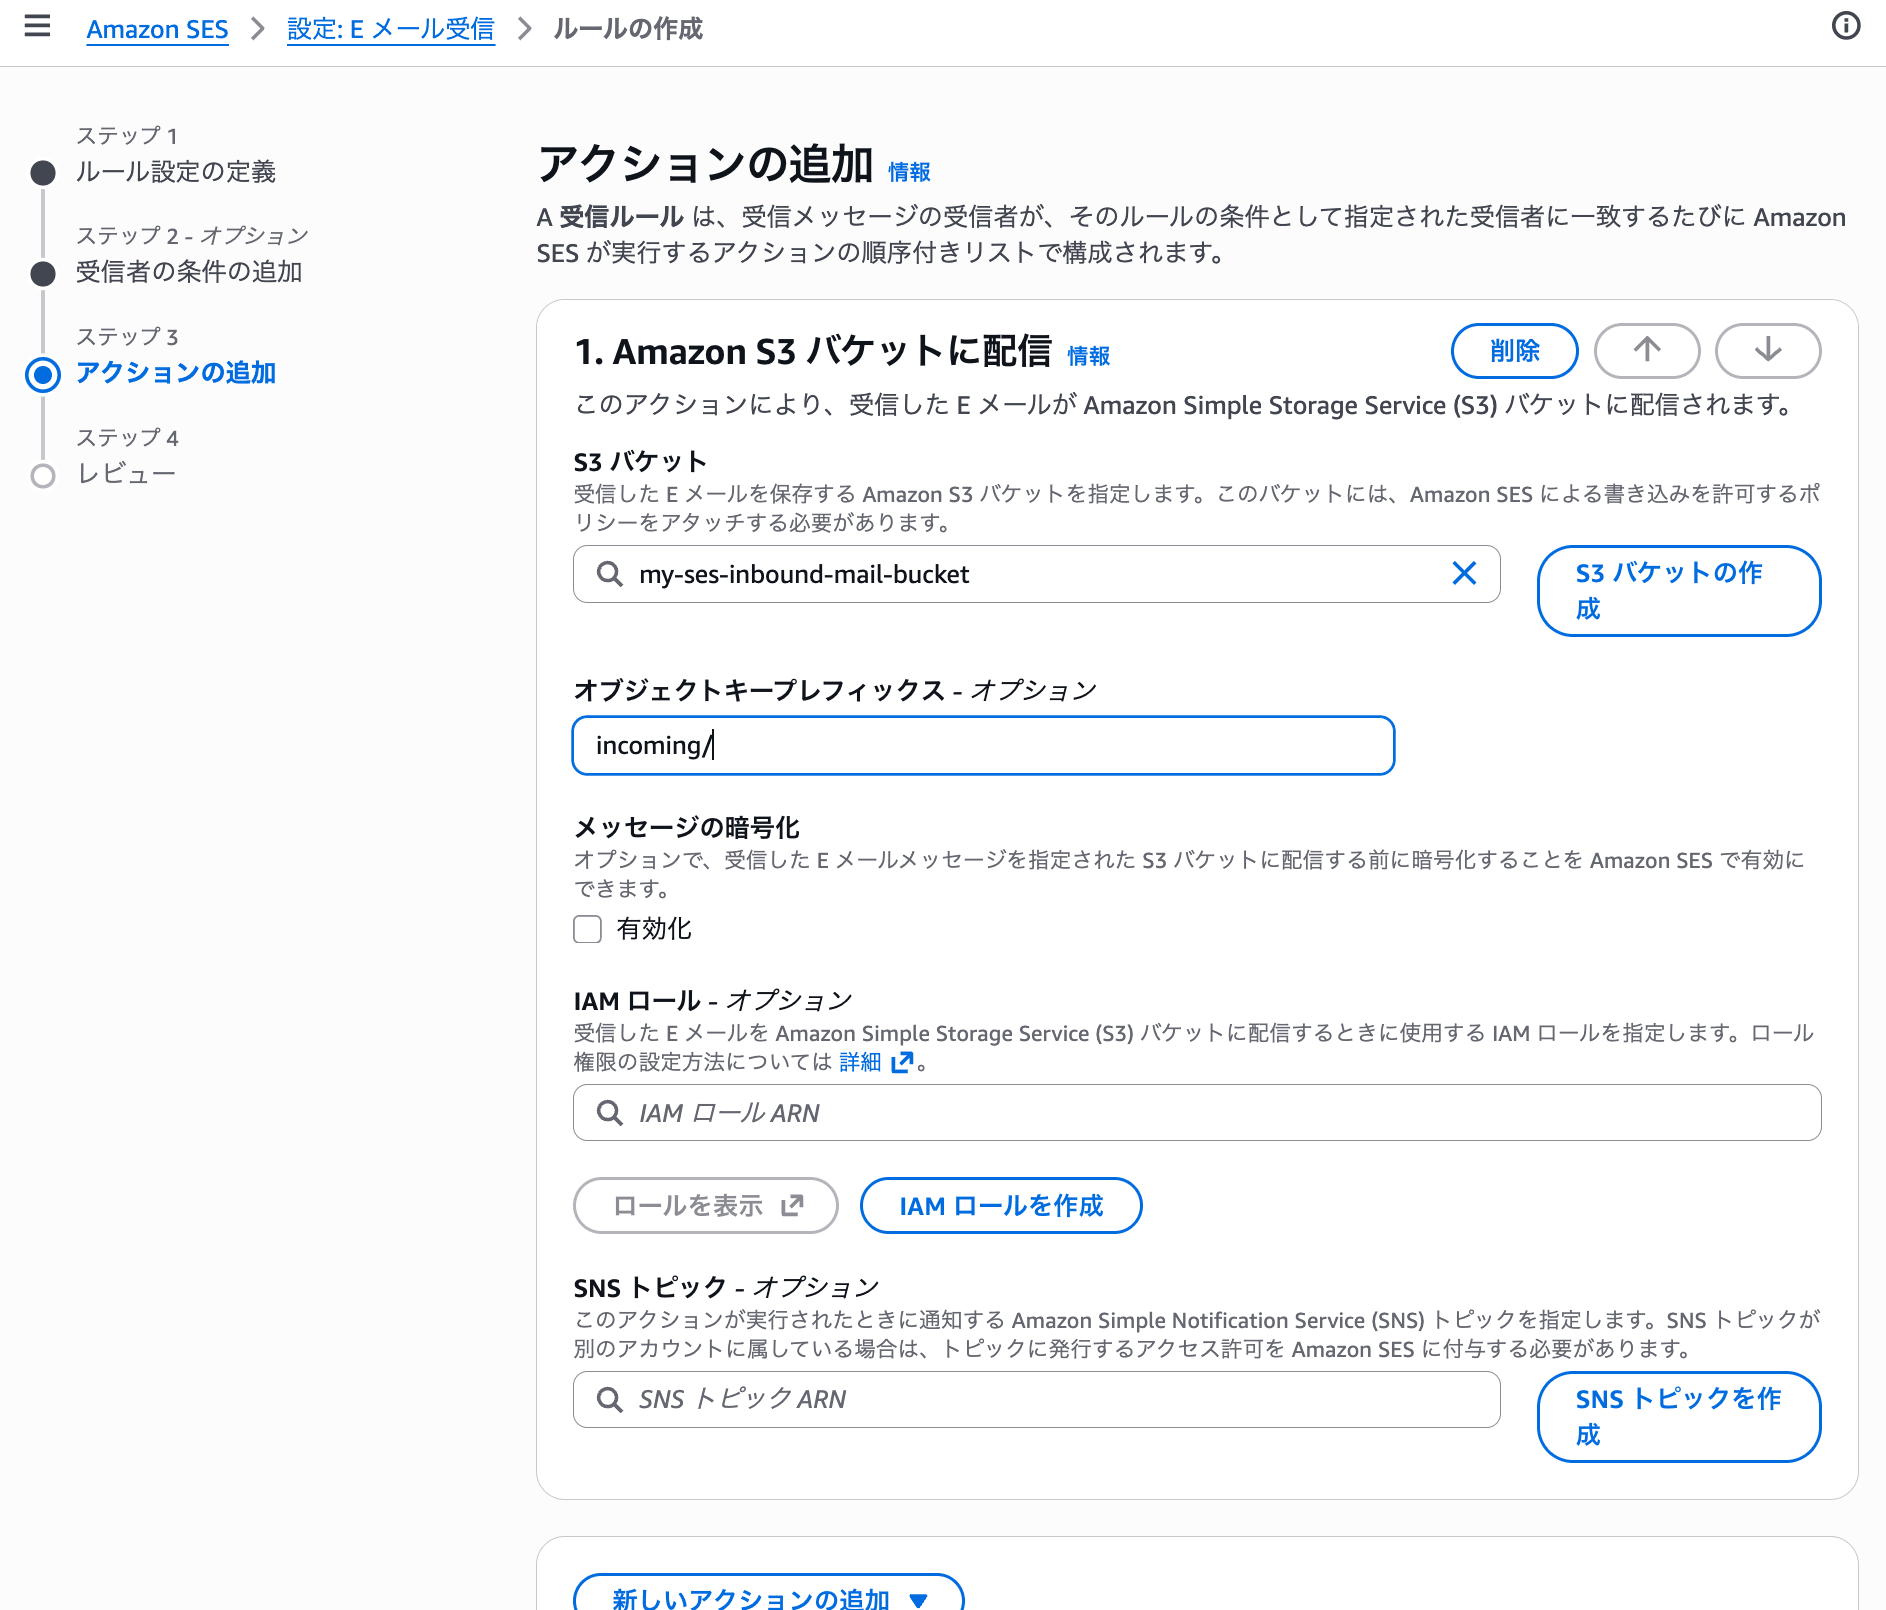This screenshot has width=1886, height=1610.
Task: Click the SNS トピックを作成 button
Action: [x=1678, y=1416]
